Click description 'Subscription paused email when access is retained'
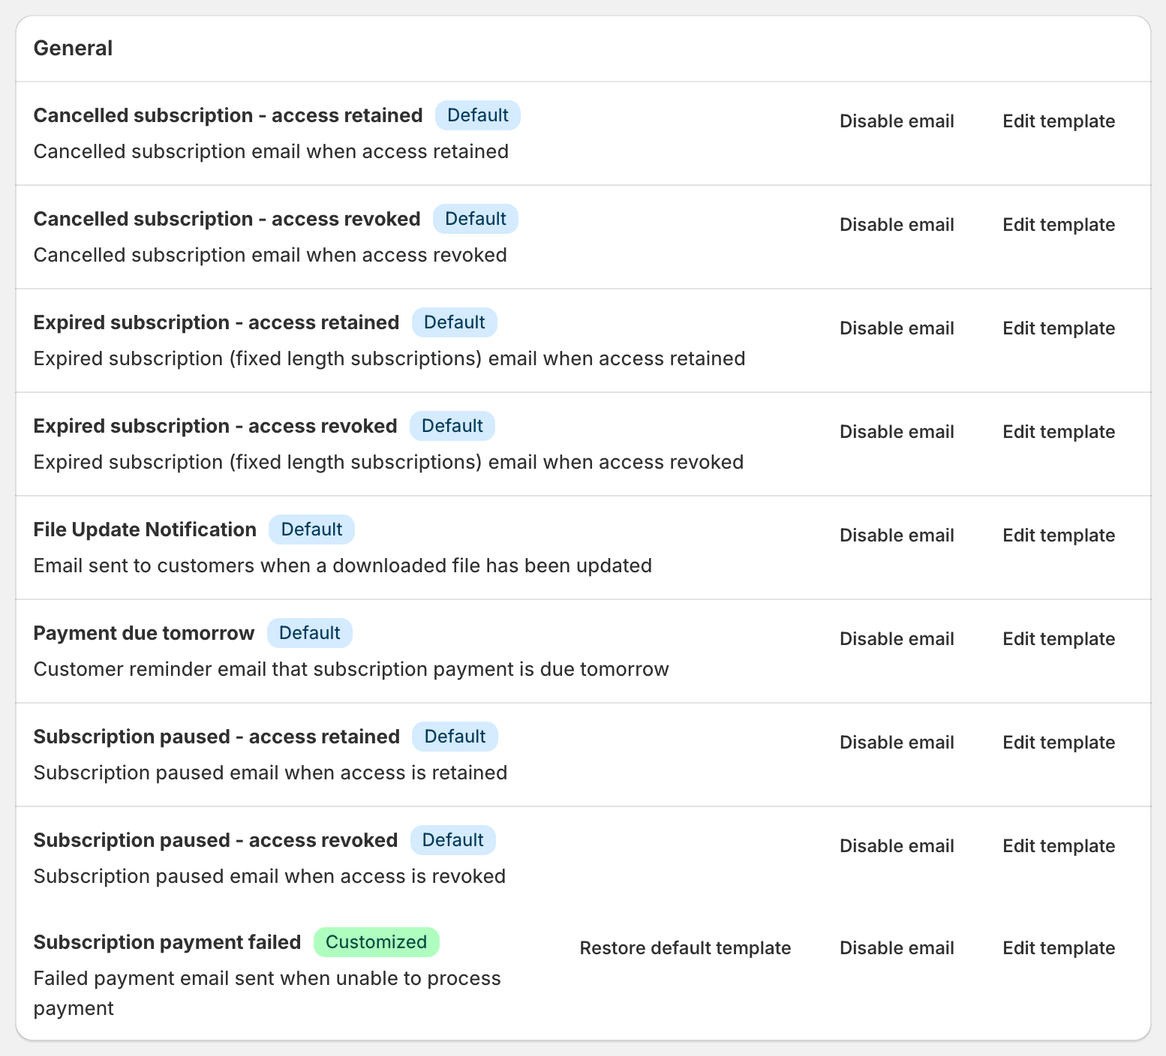Image resolution: width=1166 pixels, height=1056 pixels. click(271, 773)
